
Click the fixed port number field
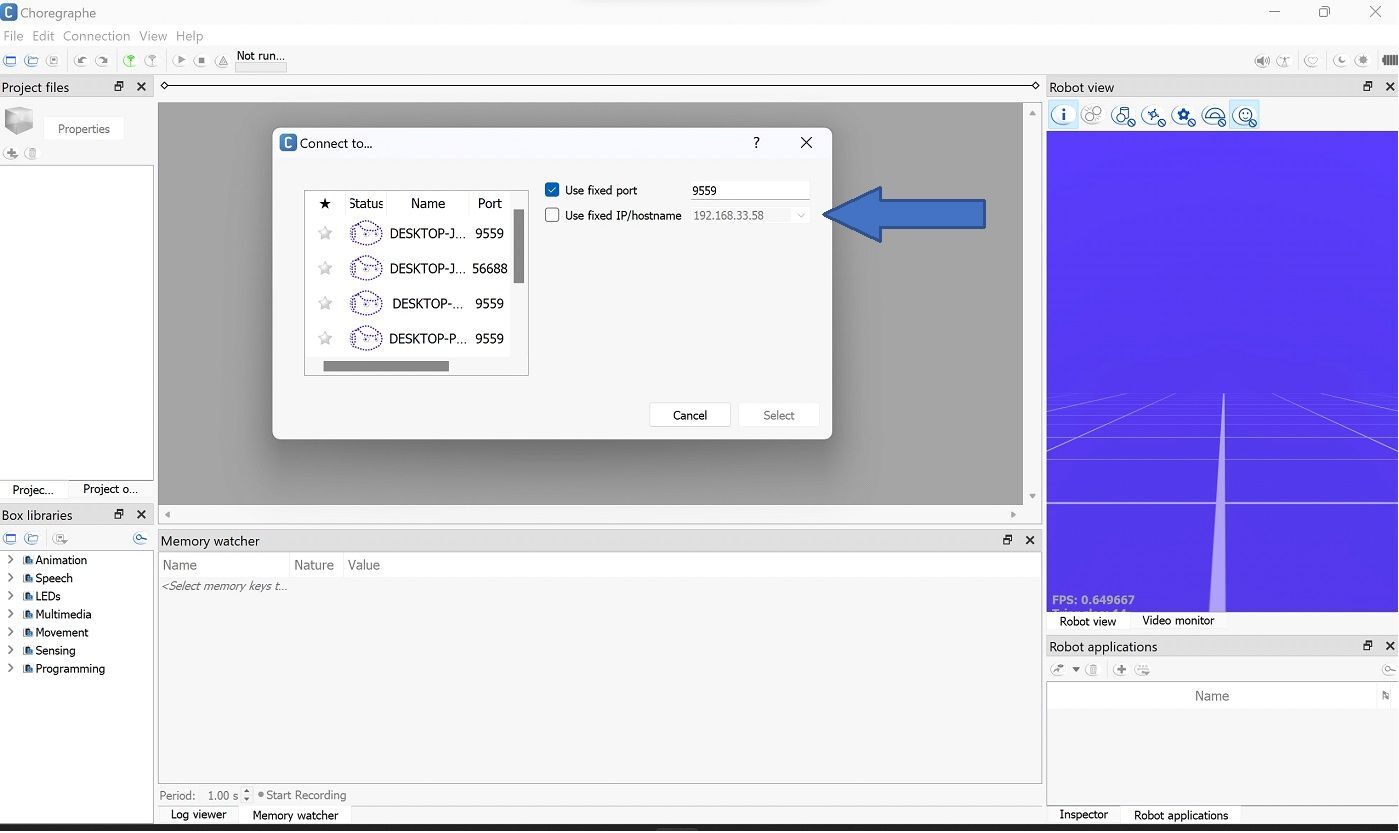click(x=749, y=190)
